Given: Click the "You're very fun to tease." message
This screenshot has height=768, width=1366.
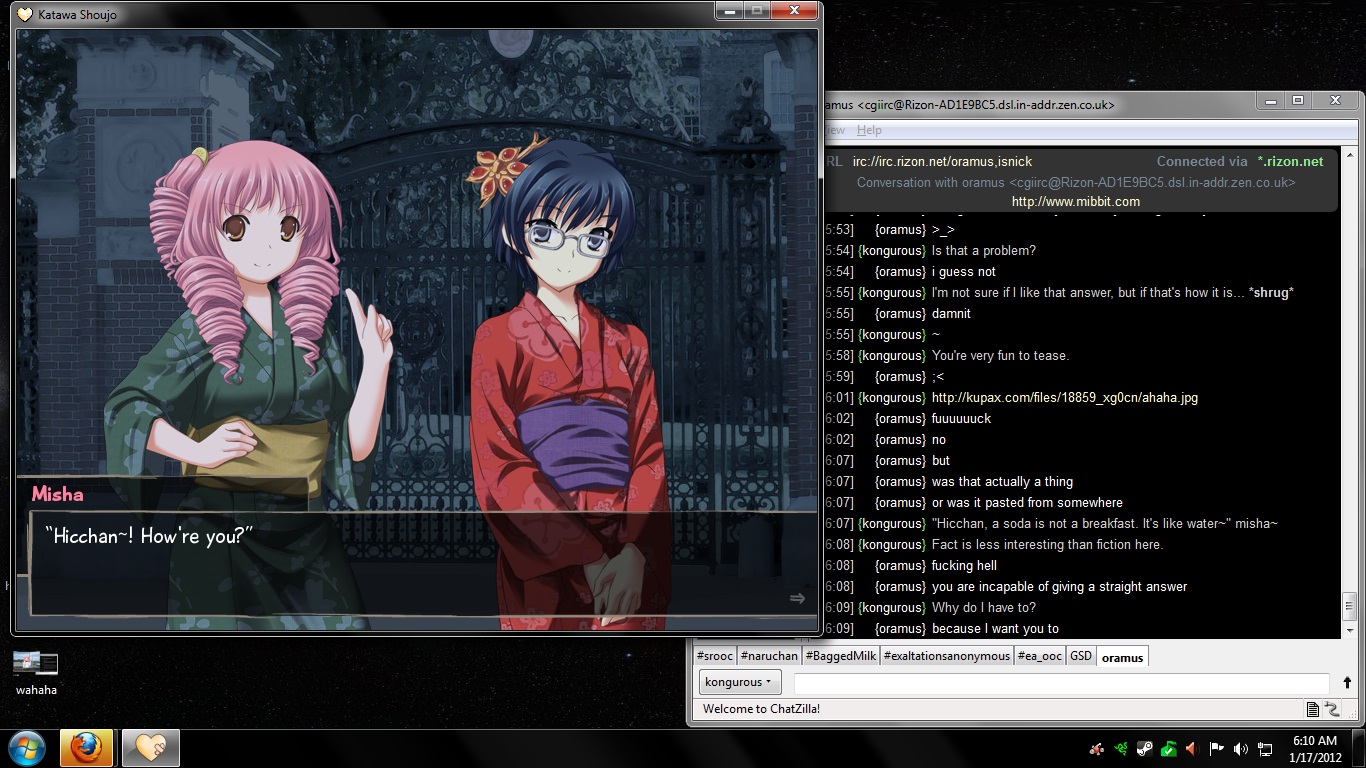Looking at the screenshot, I should point(1000,356).
